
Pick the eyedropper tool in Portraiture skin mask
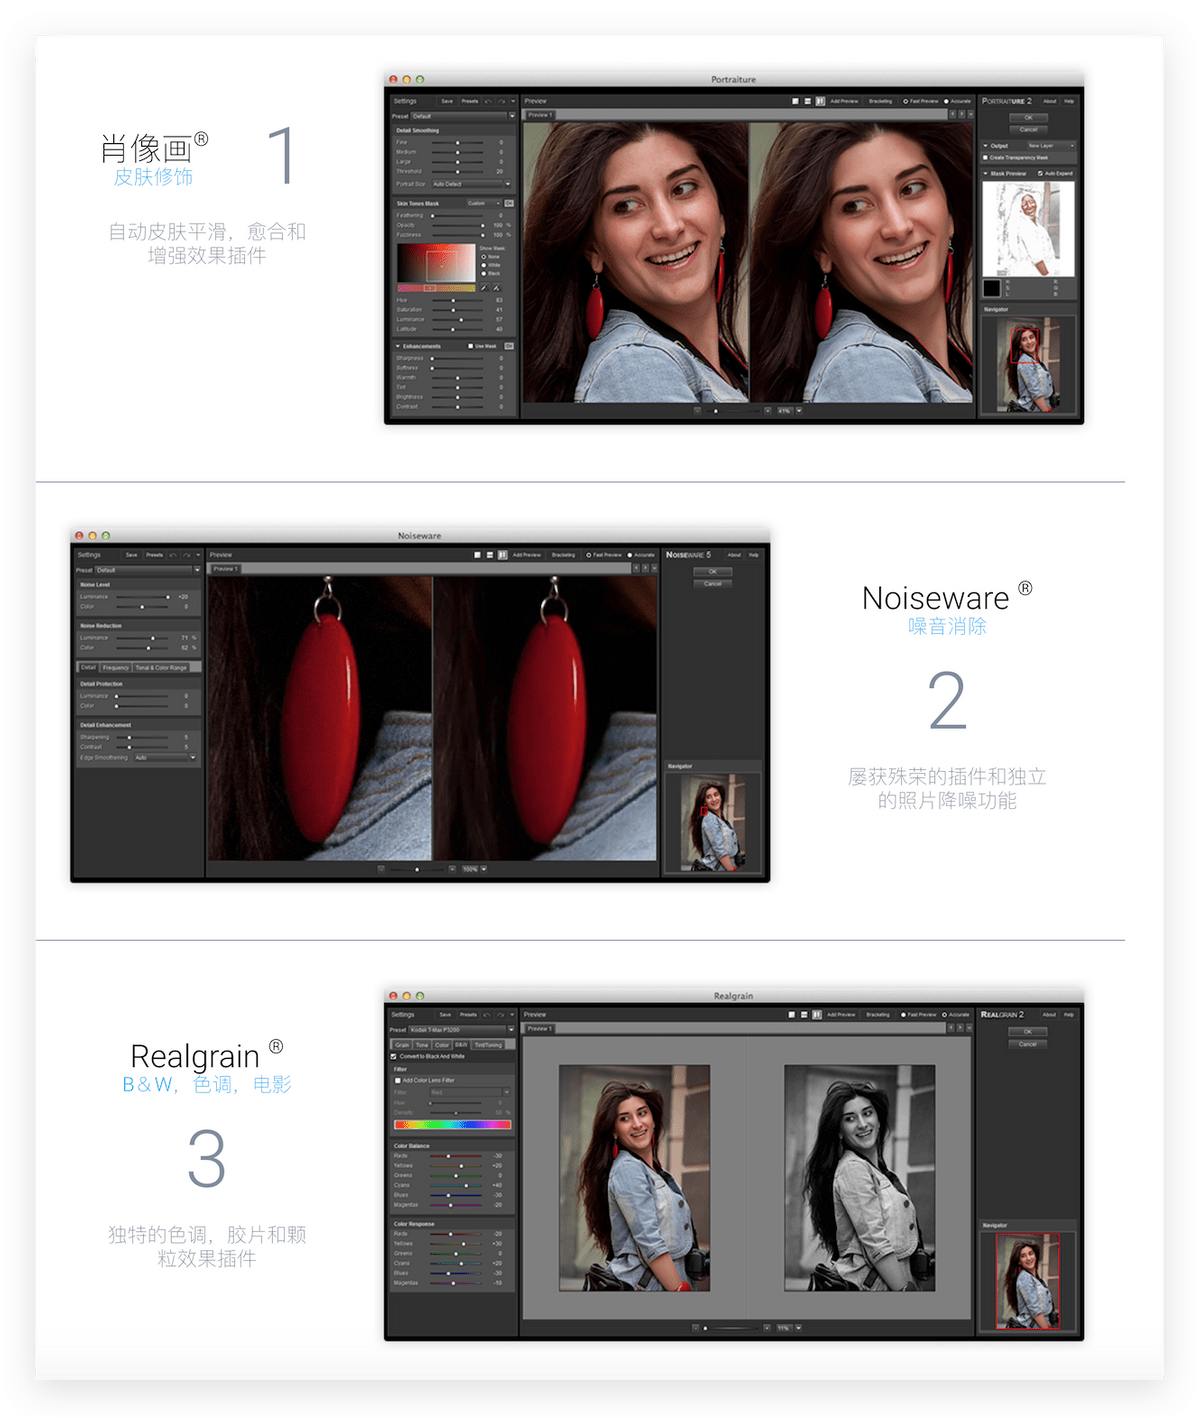click(x=484, y=288)
